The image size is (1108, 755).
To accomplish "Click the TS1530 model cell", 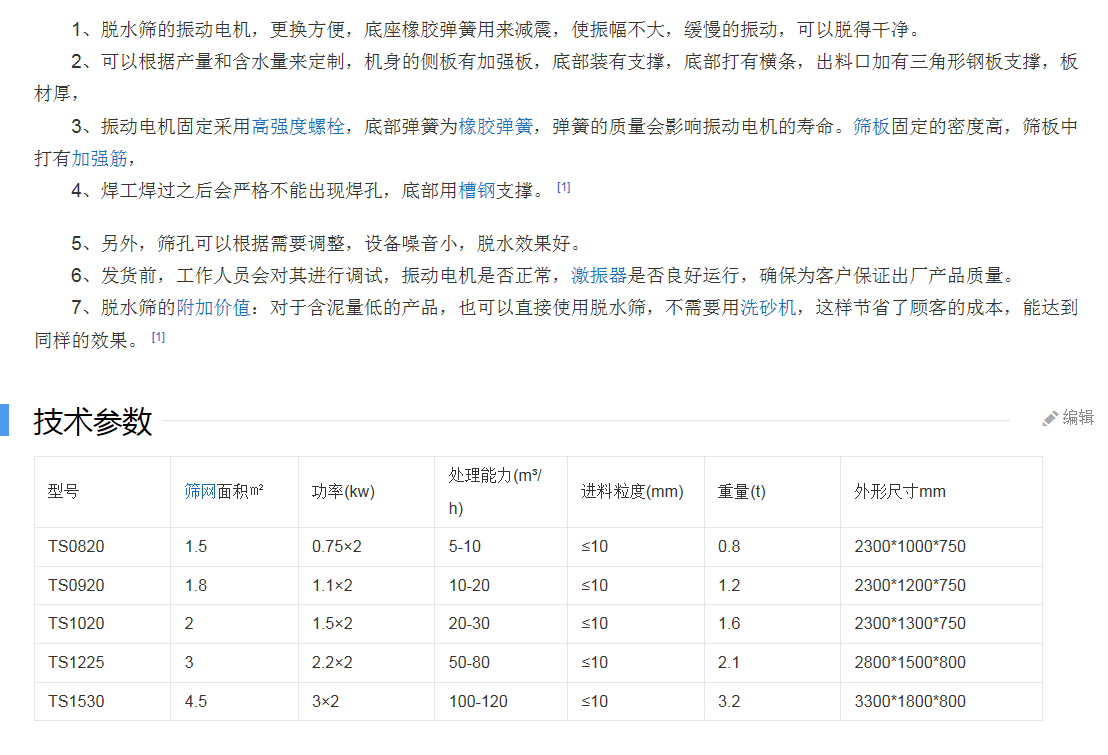I will (x=76, y=701).
